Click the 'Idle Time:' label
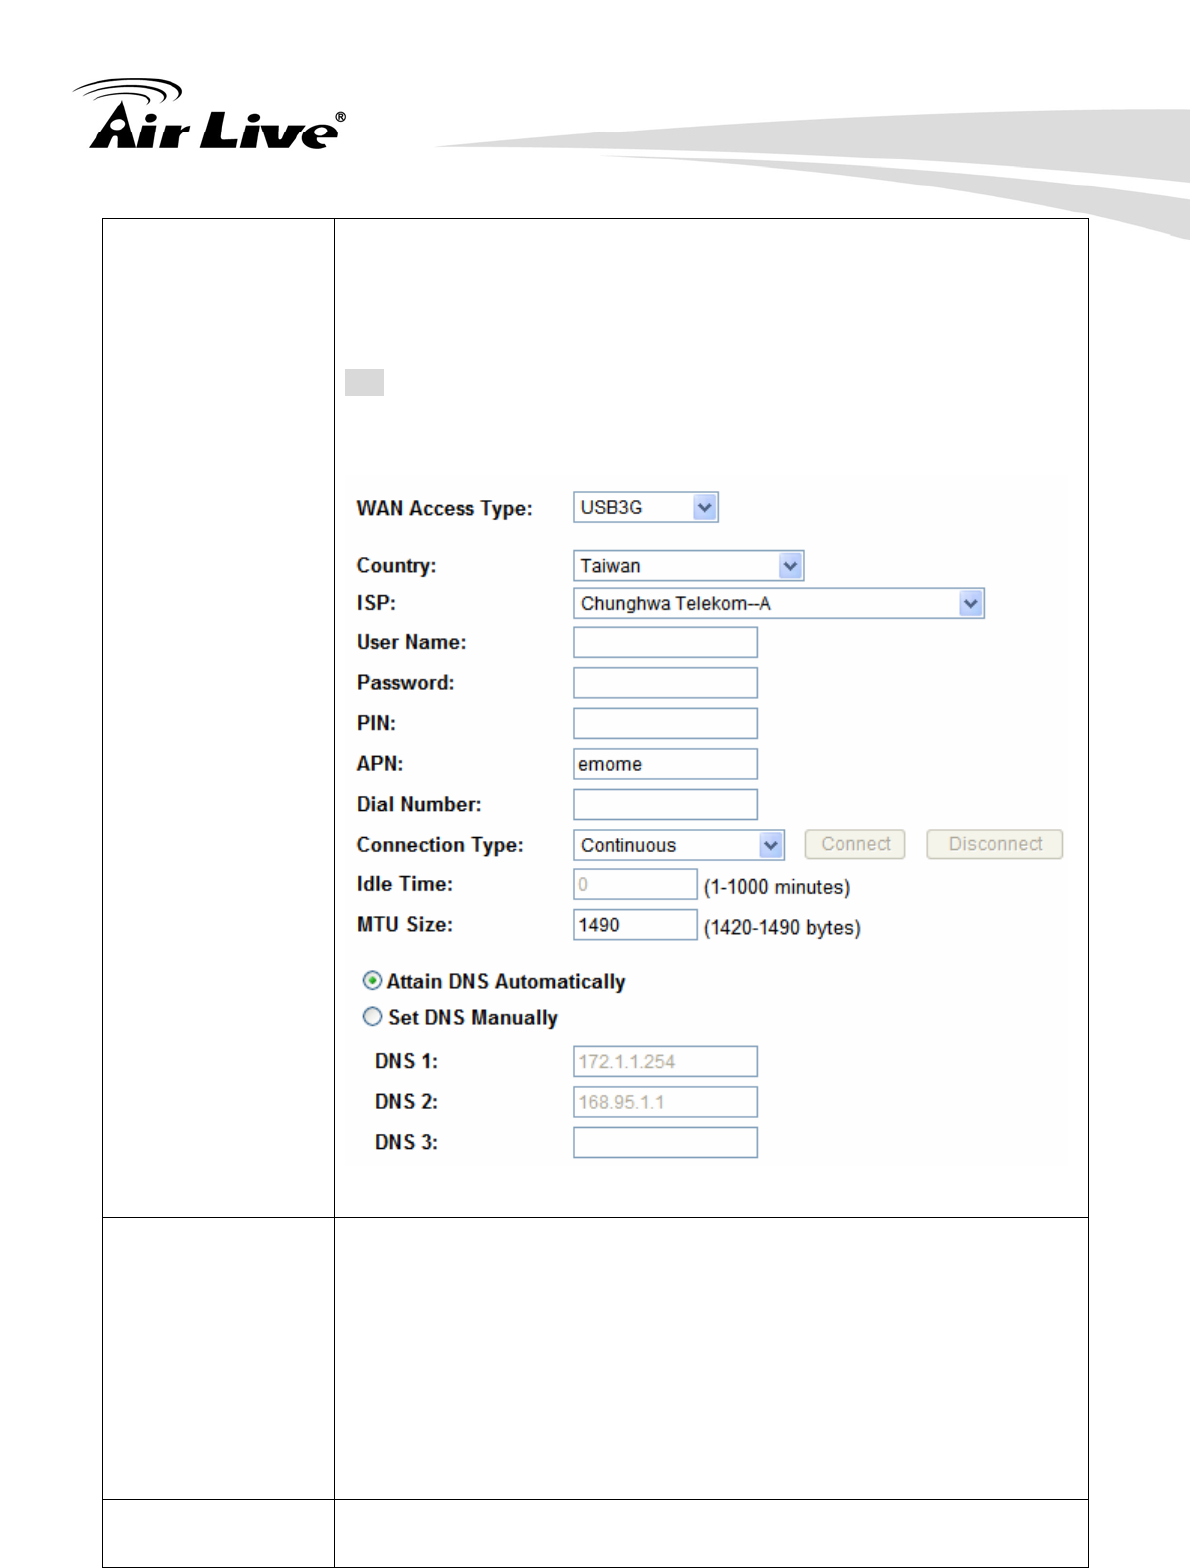Image resolution: width=1190 pixels, height=1568 pixels. (x=405, y=884)
